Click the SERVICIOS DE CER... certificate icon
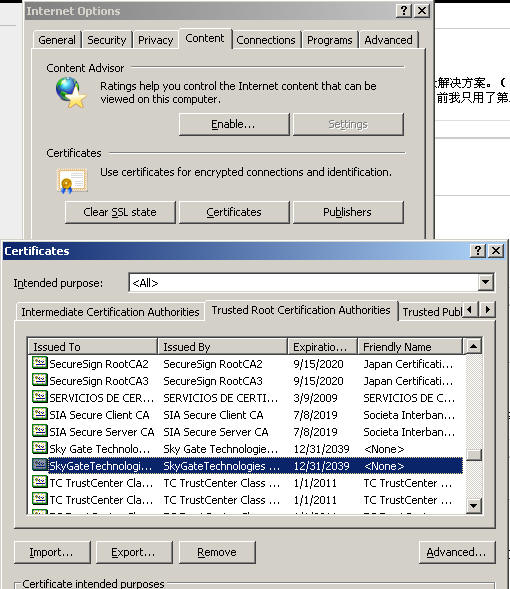Viewport: 510px width, 589px height. [x=39, y=397]
